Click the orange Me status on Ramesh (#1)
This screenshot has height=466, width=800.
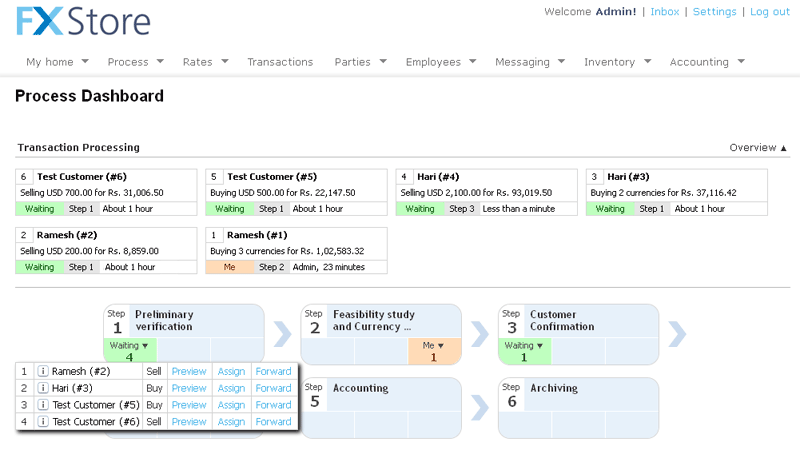click(229, 267)
